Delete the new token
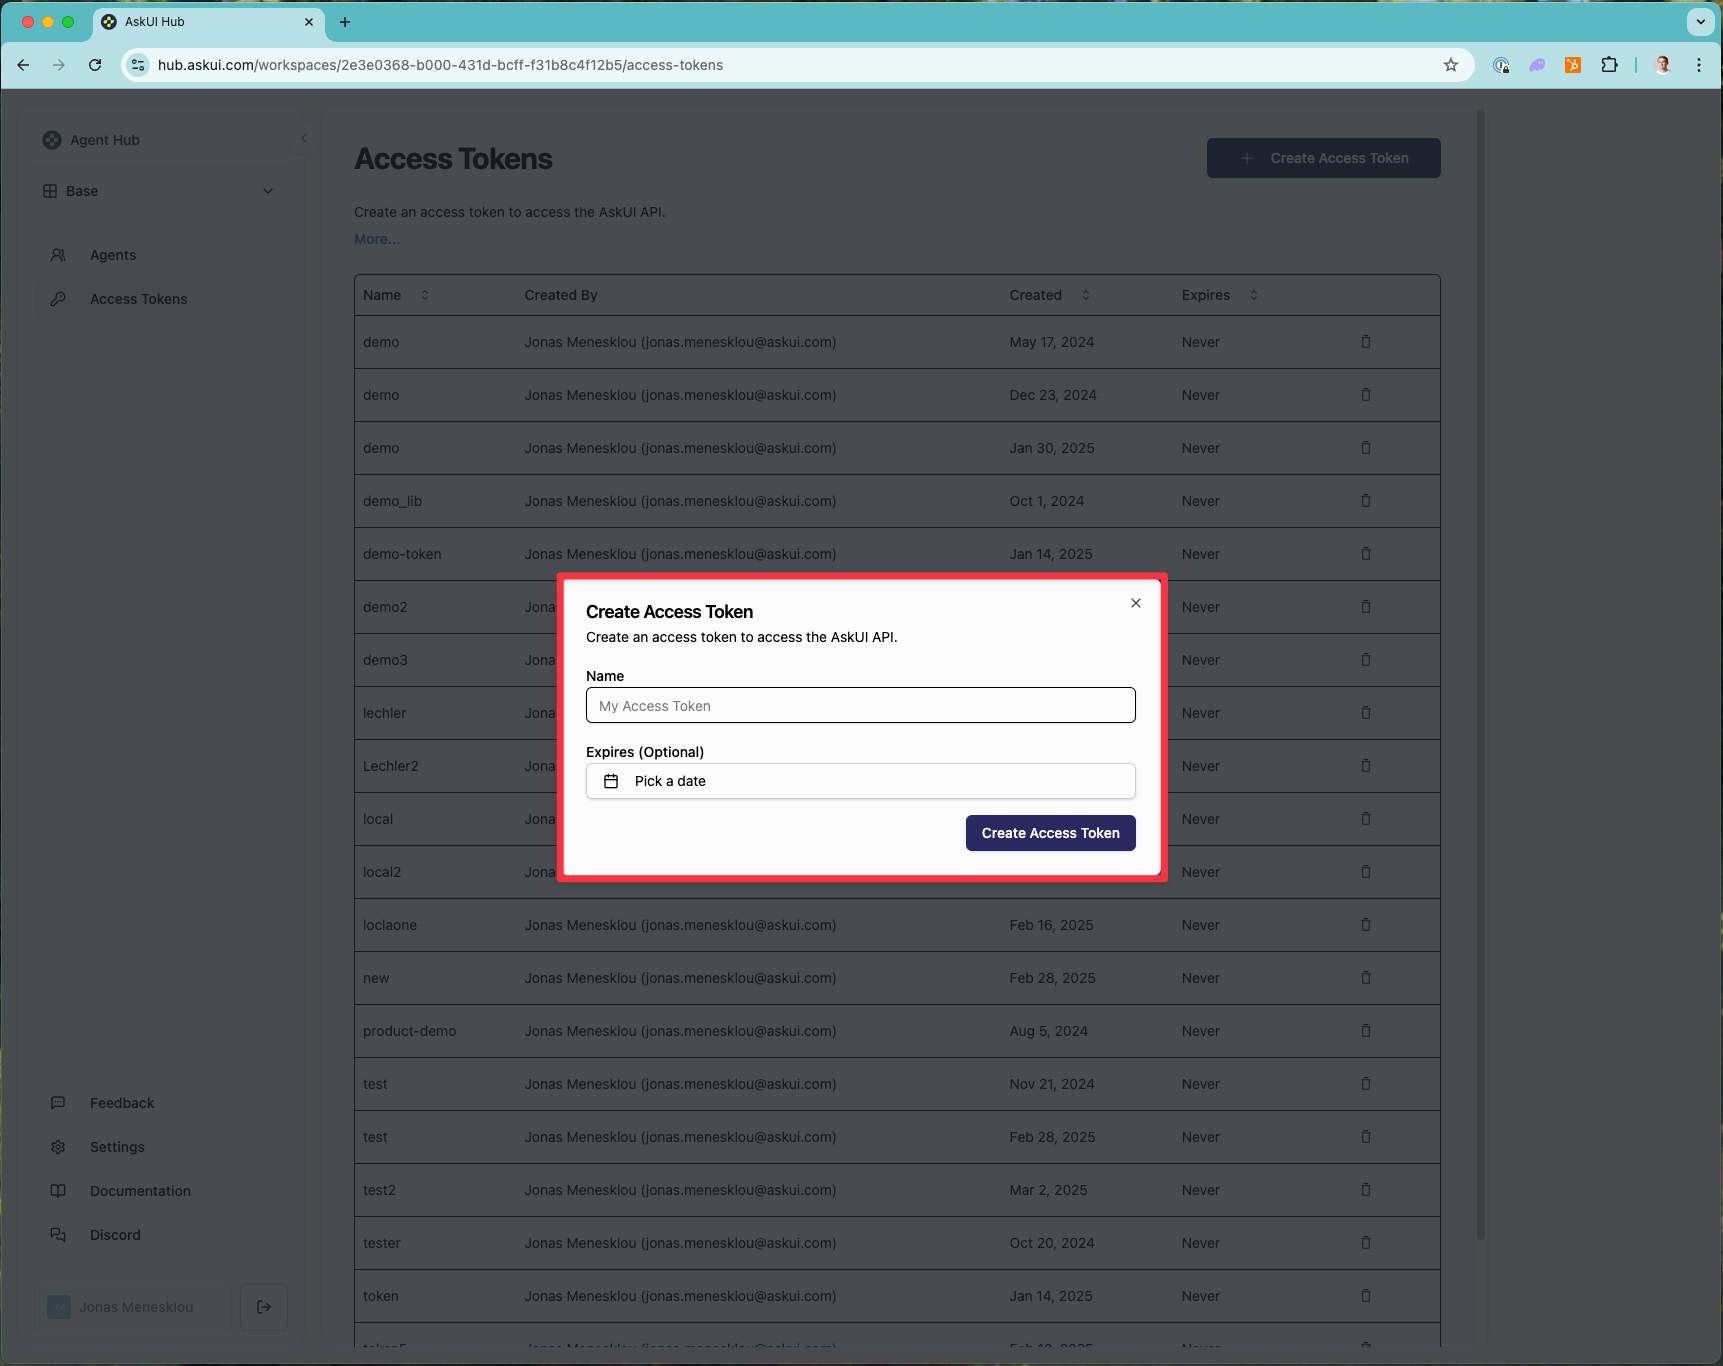1723x1366 pixels. pyautogui.click(x=1365, y=978)
